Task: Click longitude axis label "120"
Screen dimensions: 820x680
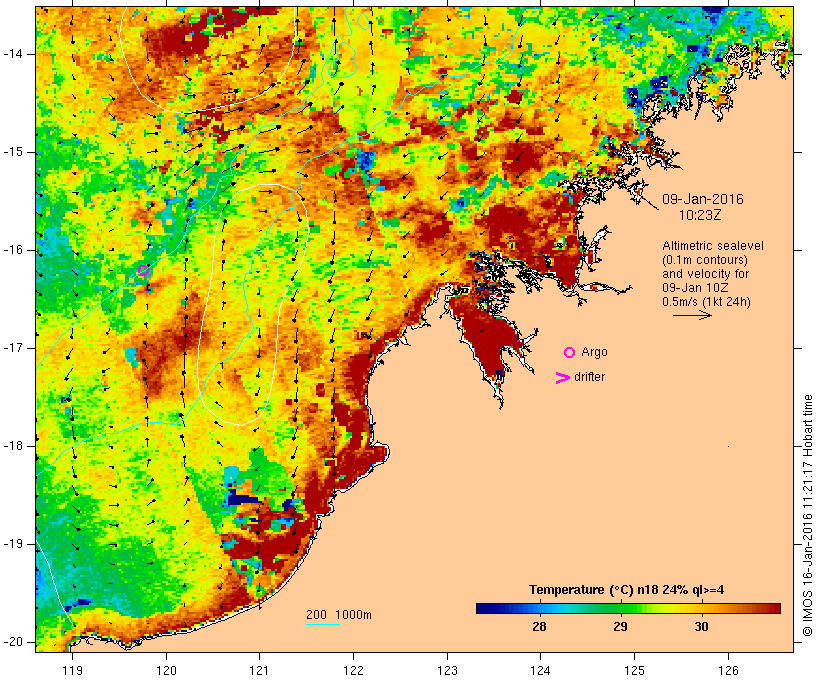Action: click(x=166, y=670)
